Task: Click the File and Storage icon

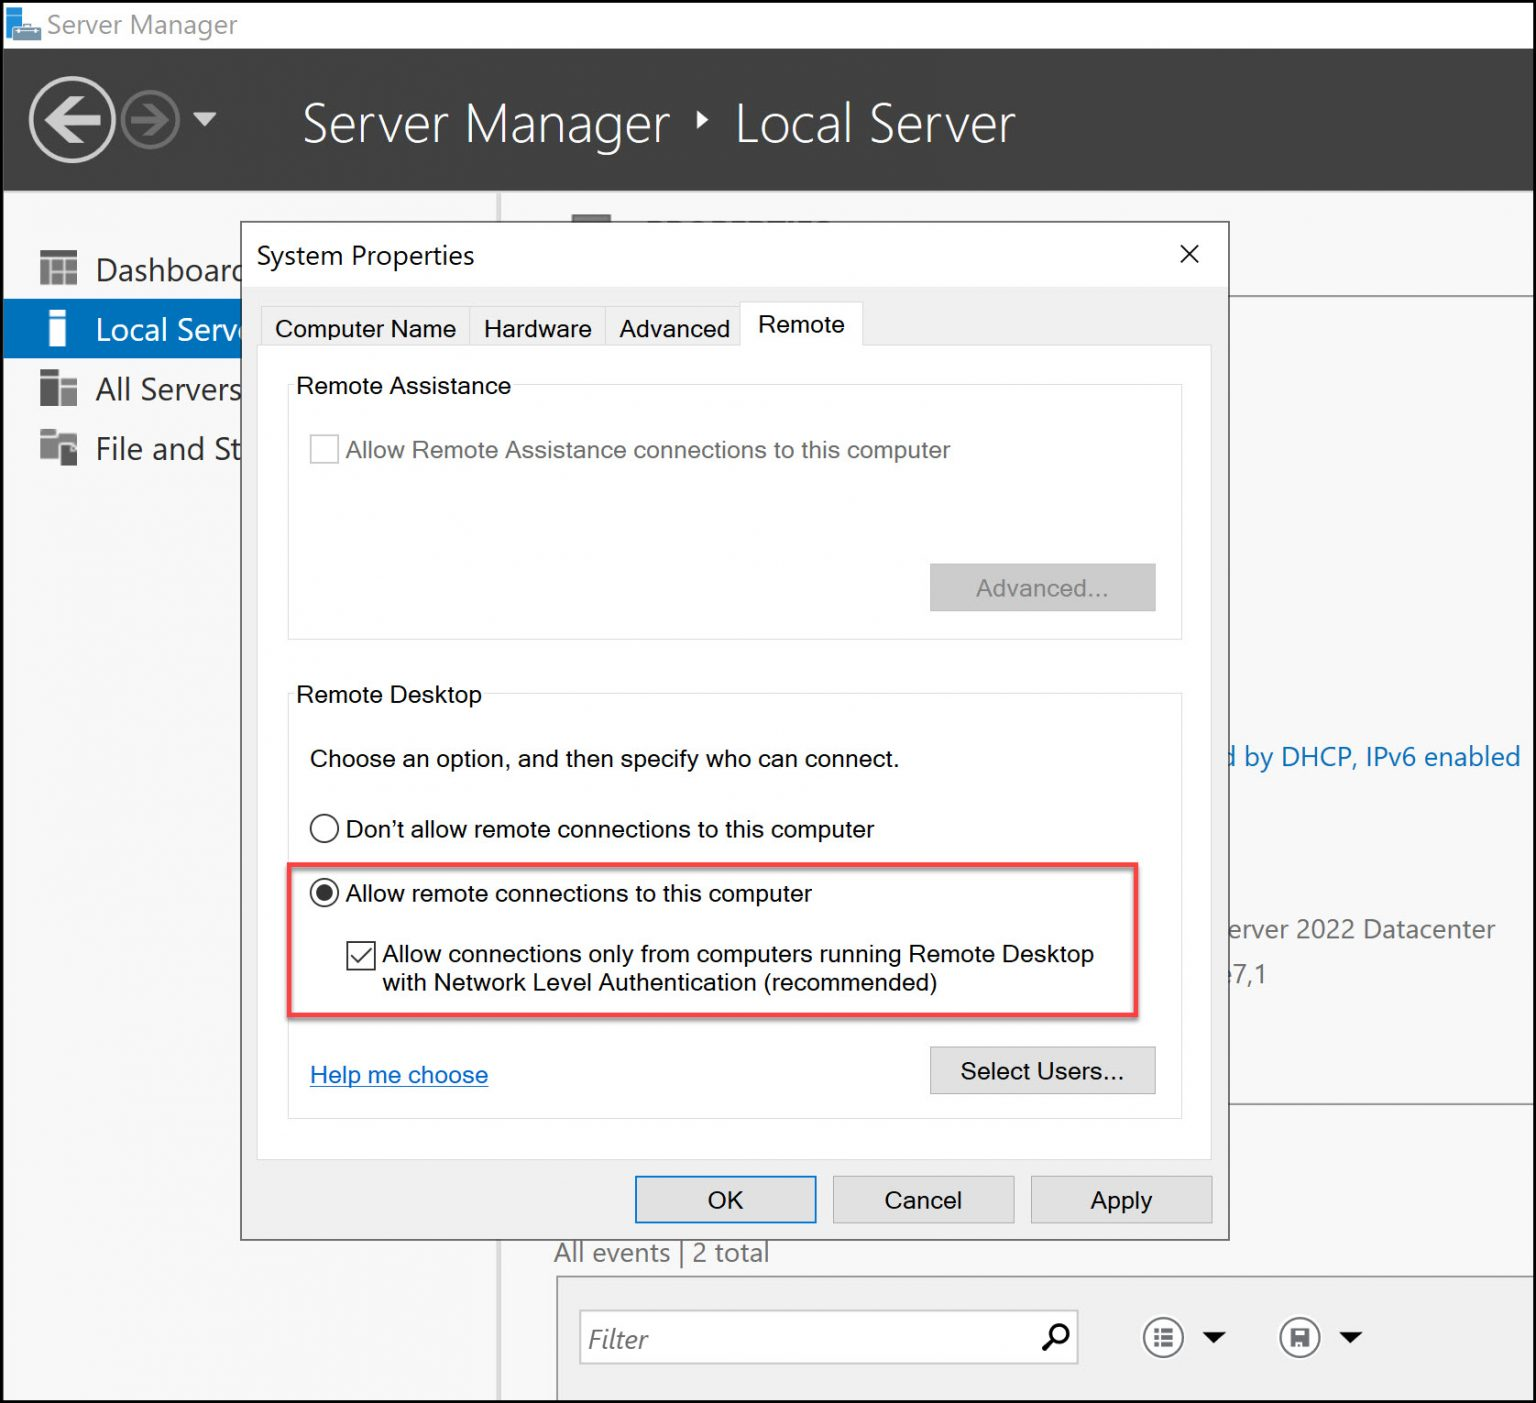Action: [x=58, y=447]
